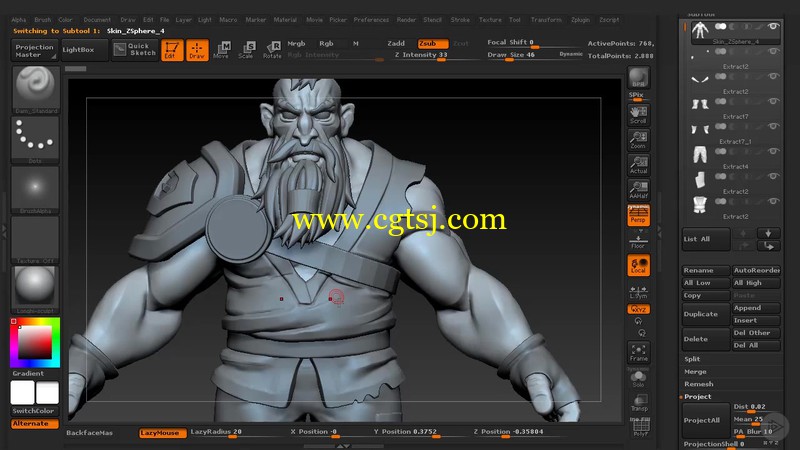Open the Stroke menu
Viewport: 800px width, 450px height.
tap(460, 20)
